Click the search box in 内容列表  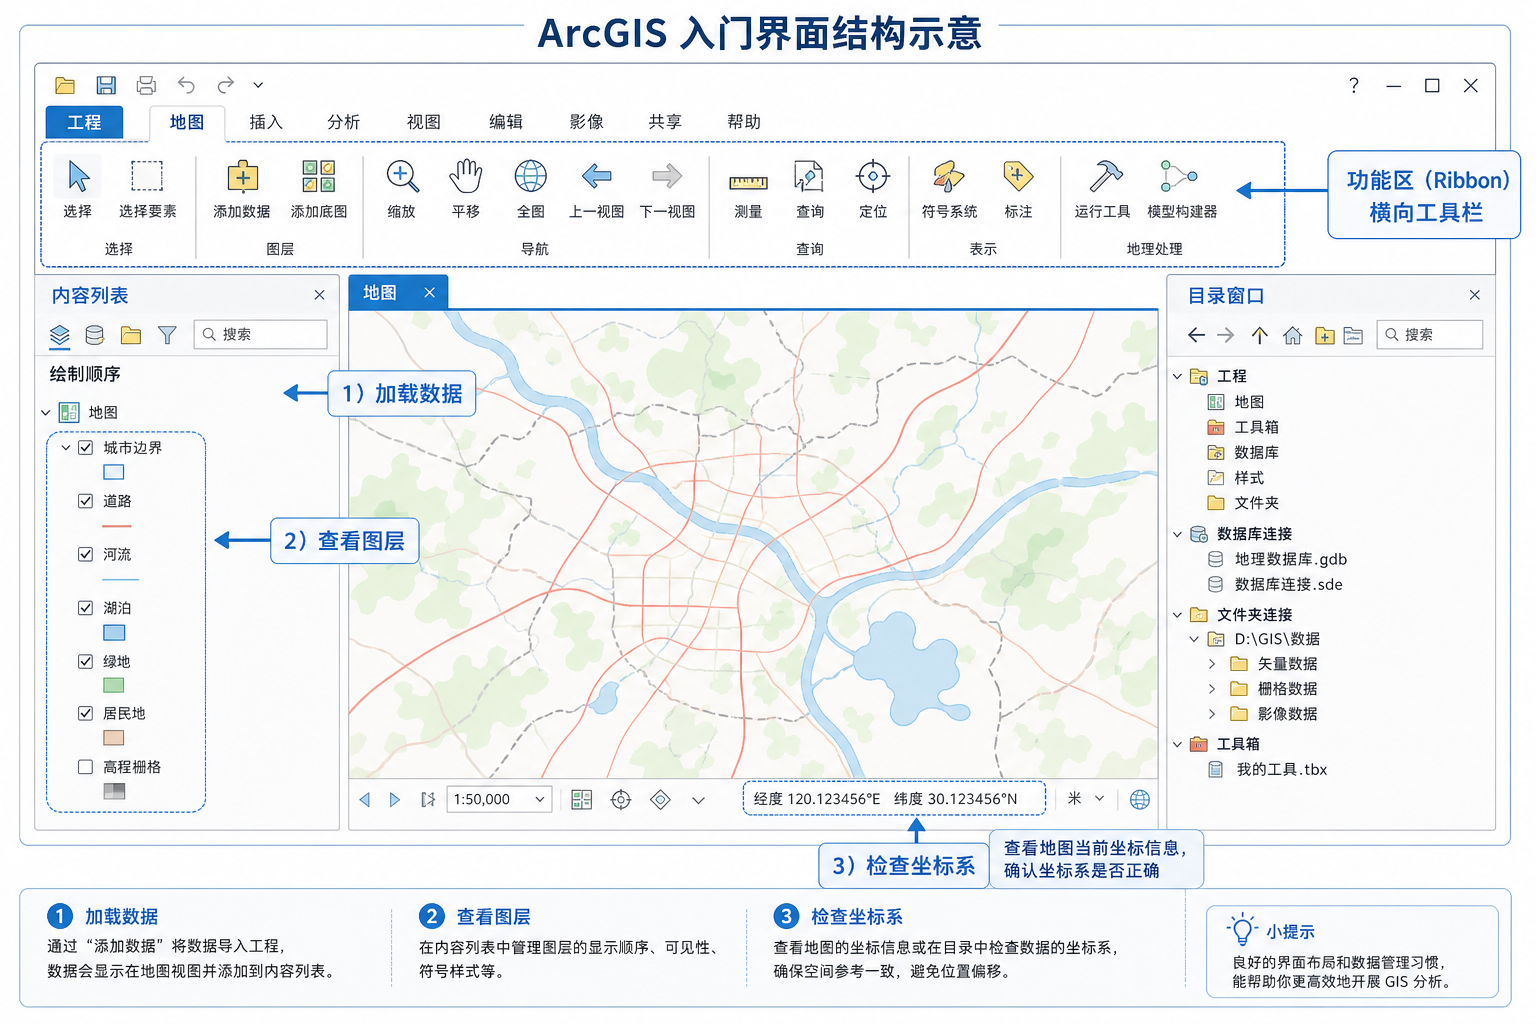point(260,335)
